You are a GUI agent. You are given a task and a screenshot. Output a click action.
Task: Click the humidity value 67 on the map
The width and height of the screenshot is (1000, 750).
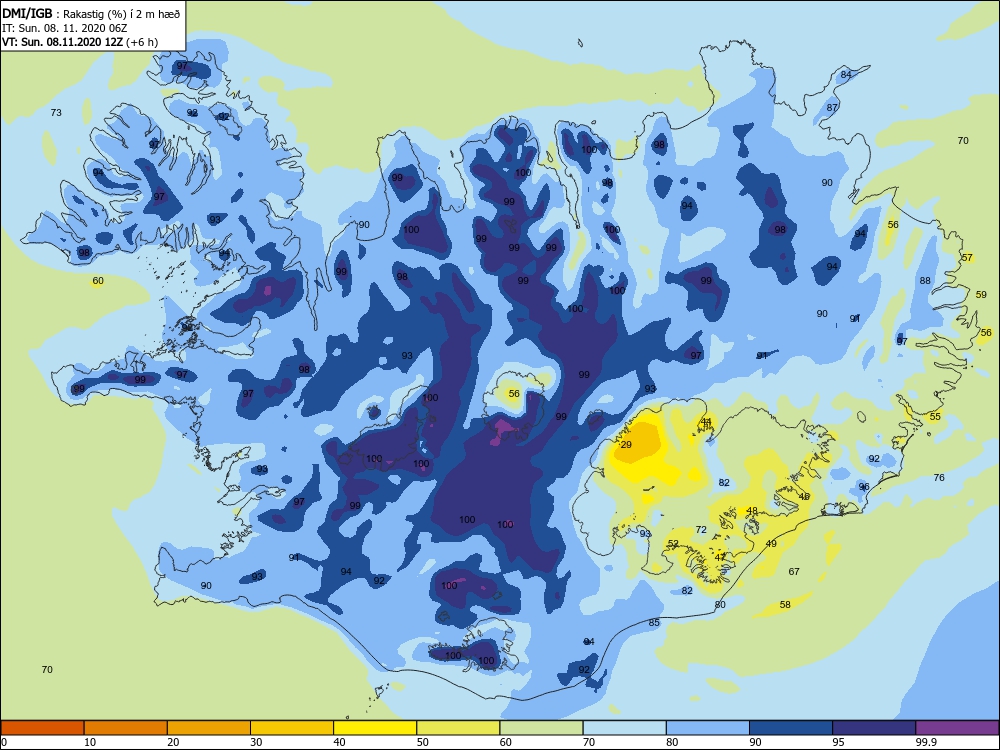coord(794,571)
